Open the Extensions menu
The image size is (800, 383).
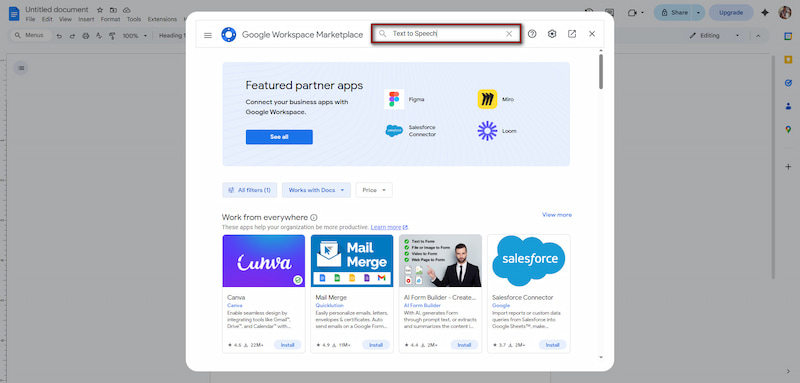(x=162, y=19)
